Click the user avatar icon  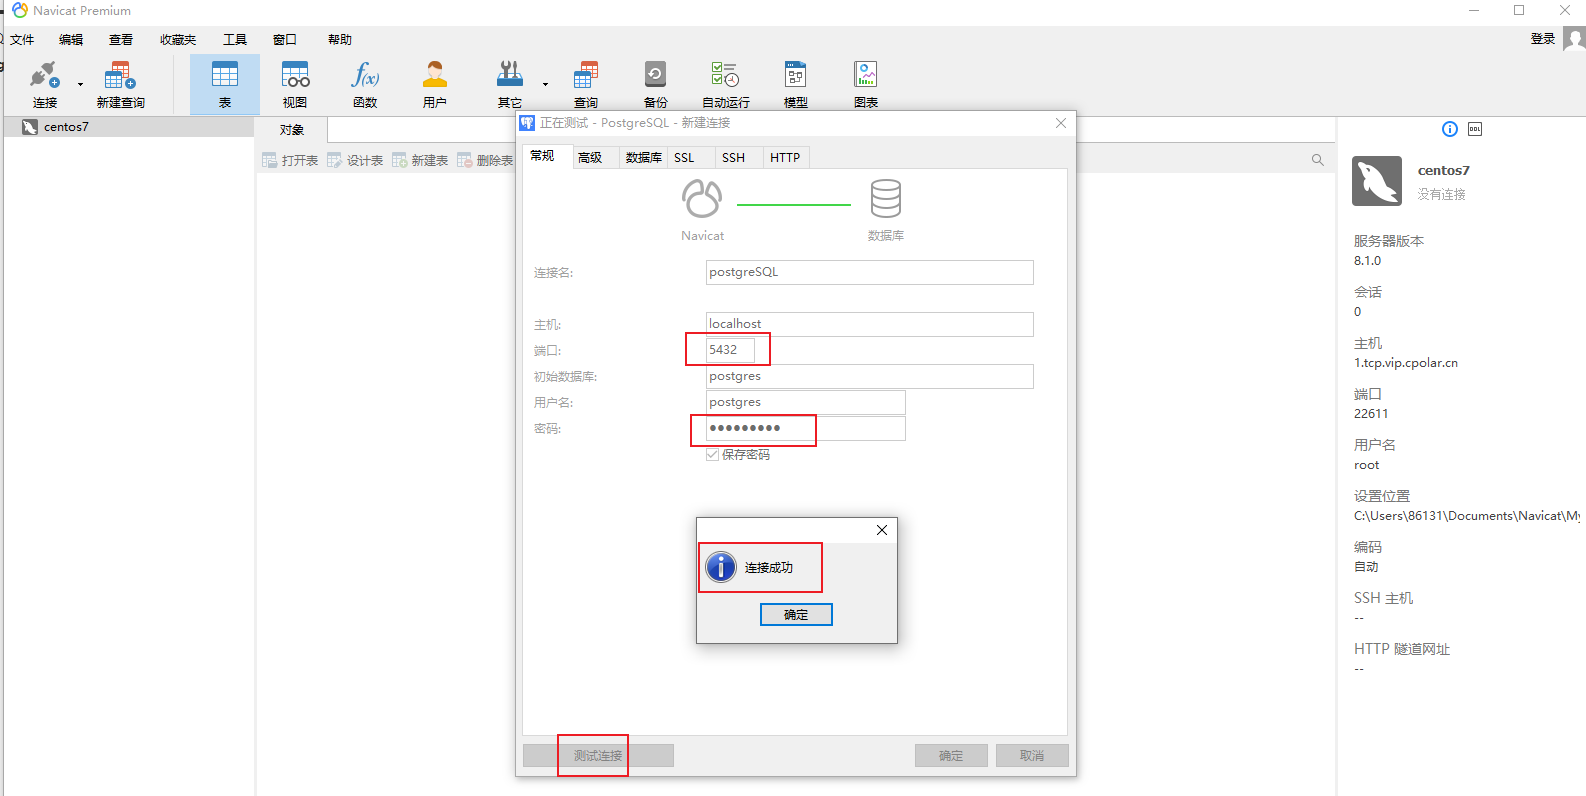(1575, 39)
